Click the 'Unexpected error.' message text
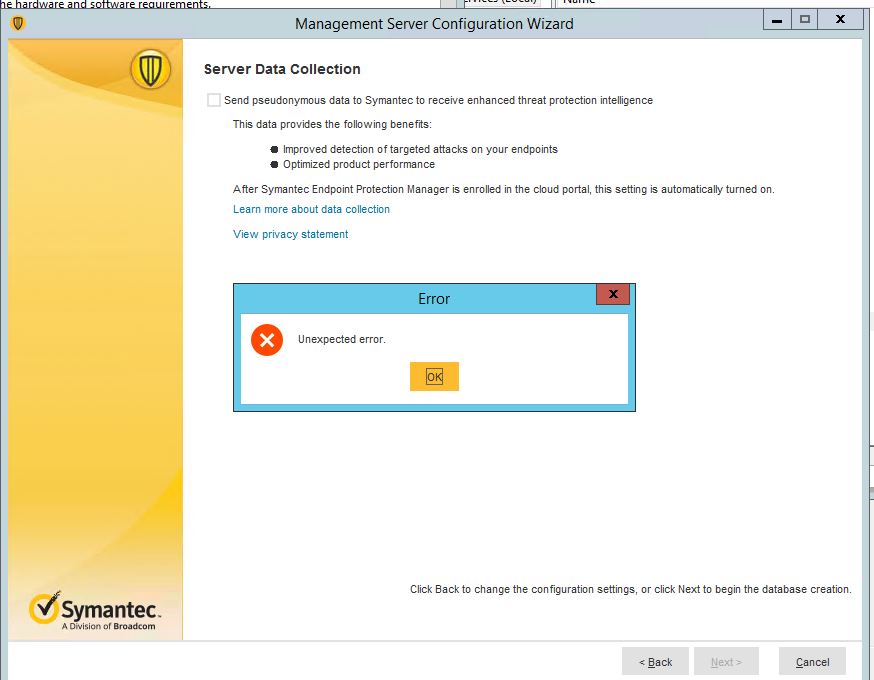 [342, 339]
